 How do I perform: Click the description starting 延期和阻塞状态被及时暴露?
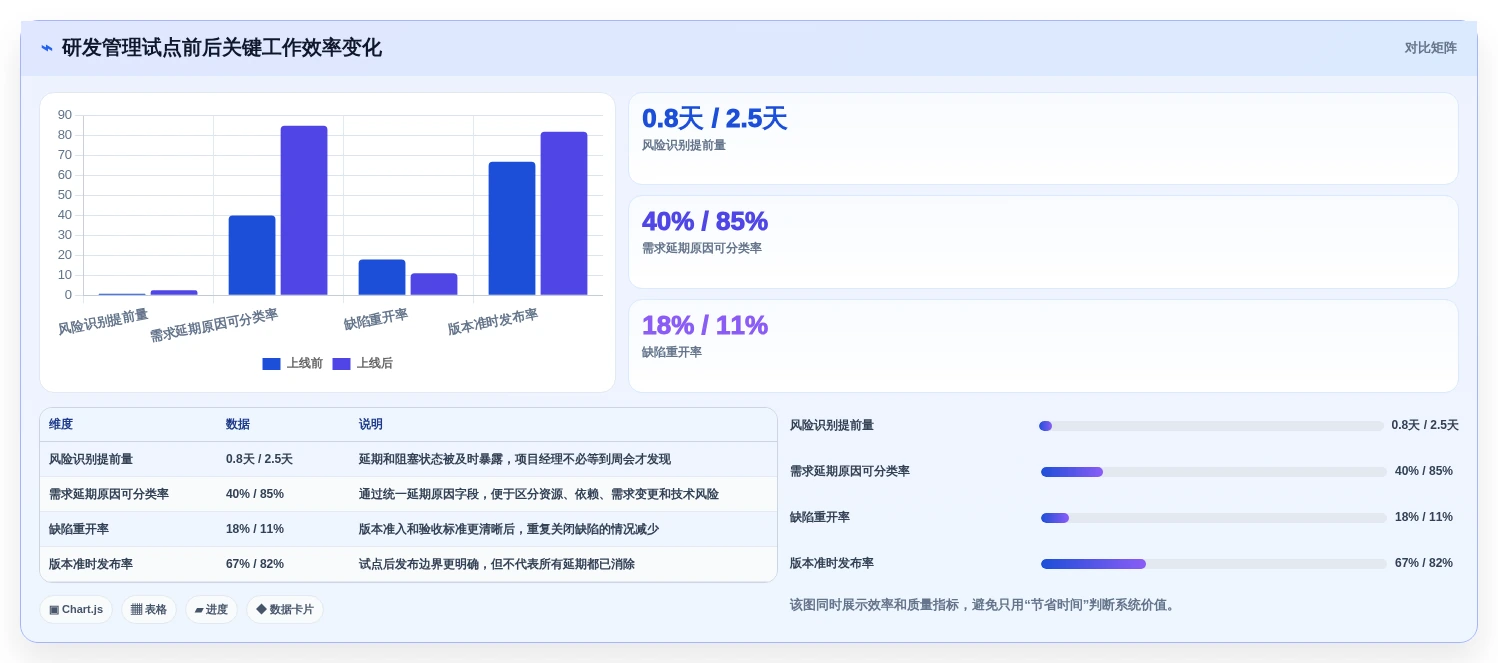pos(515,460)
